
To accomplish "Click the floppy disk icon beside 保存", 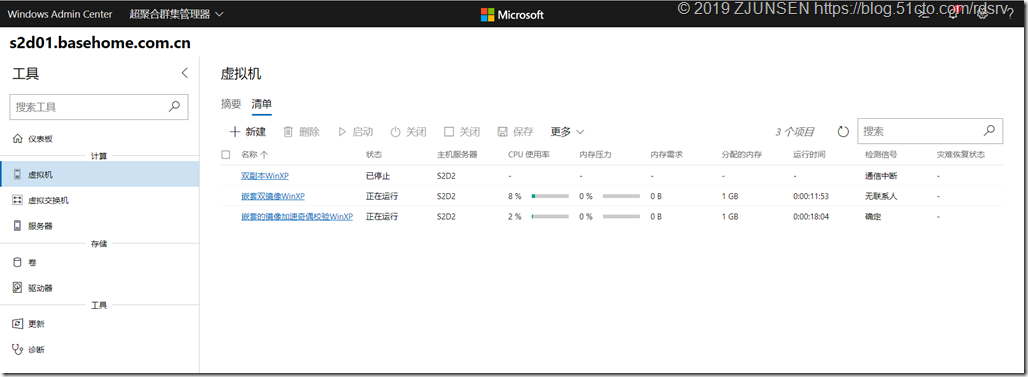I will (x=503, y=132).
